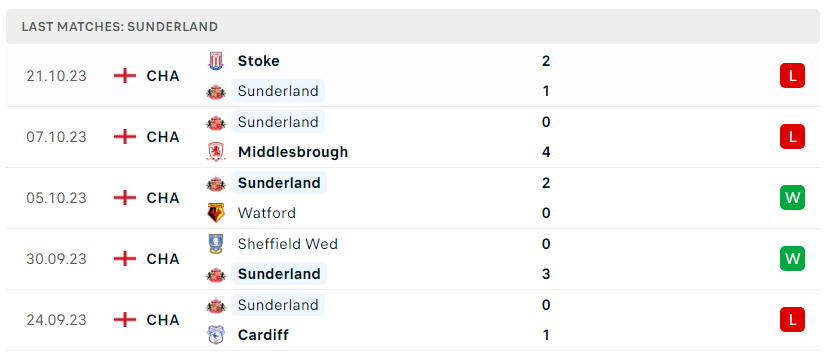Click the Sheffield Wed club crest icon
Image resolution: width=826 pixels, height=361 pixels.
215,244
